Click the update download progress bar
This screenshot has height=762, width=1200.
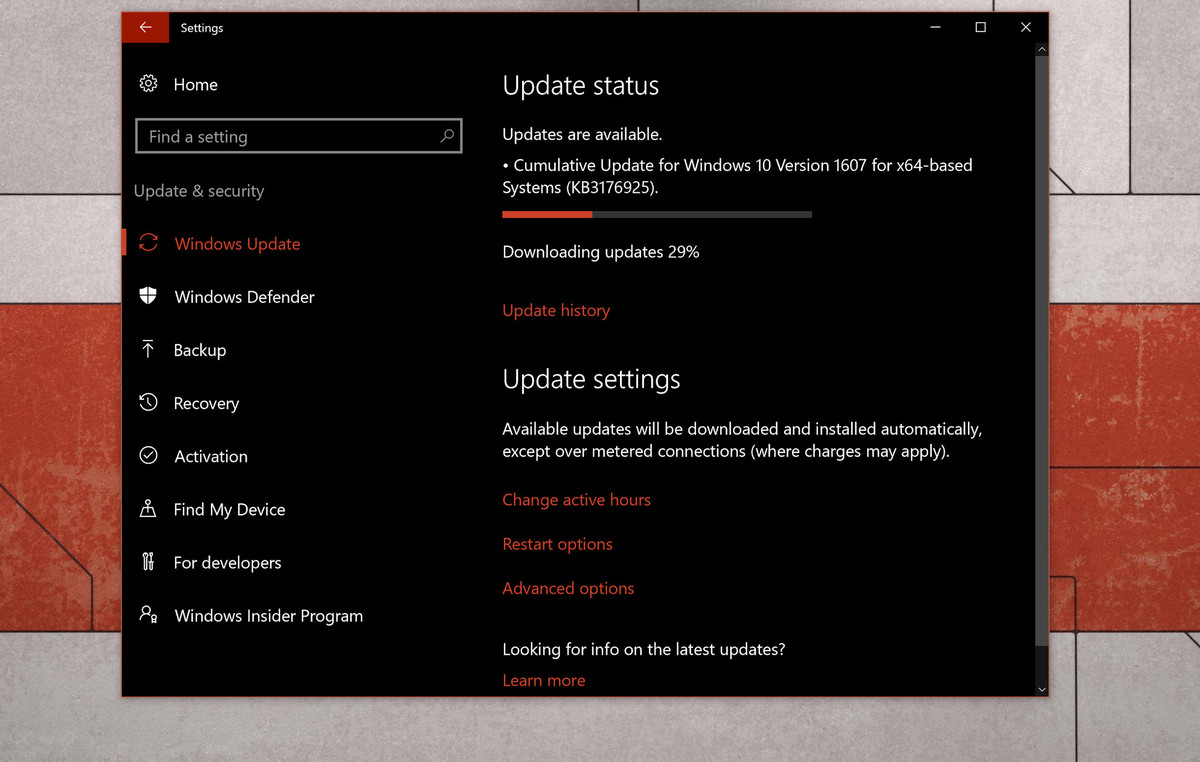[x=657, y=214]
